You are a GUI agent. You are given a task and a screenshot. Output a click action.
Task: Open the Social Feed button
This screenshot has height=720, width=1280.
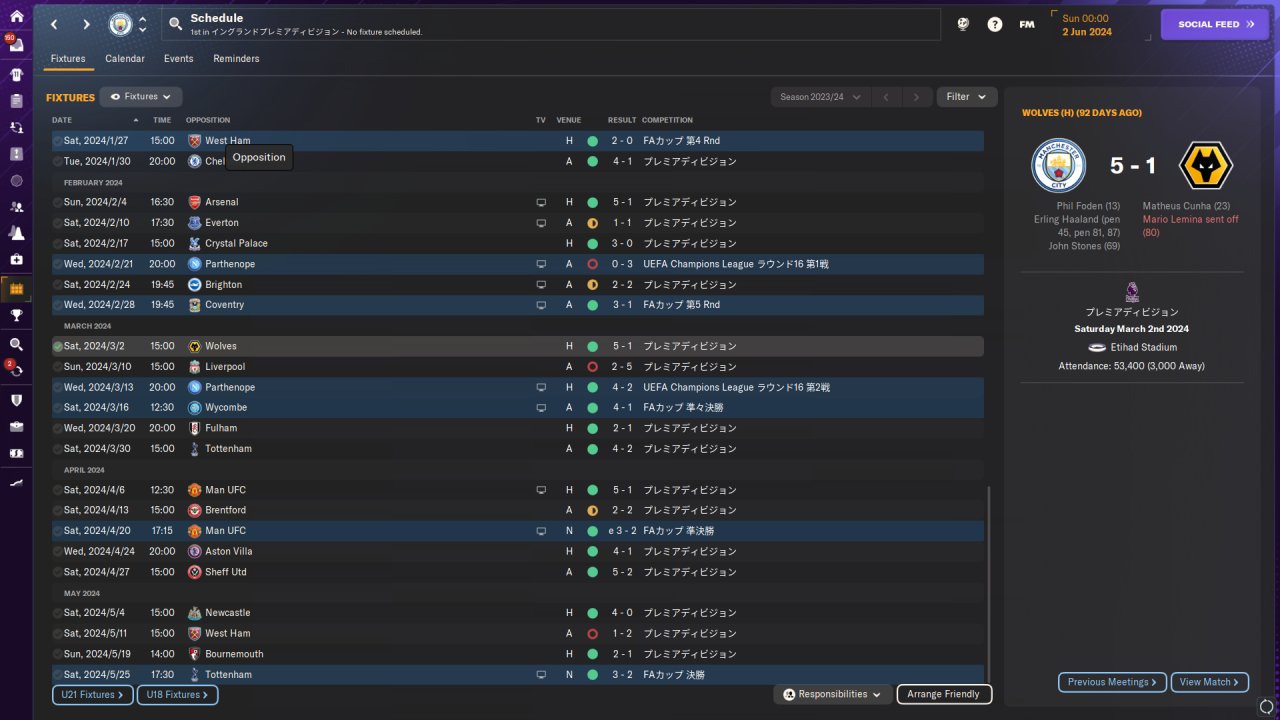(1214, 24)
